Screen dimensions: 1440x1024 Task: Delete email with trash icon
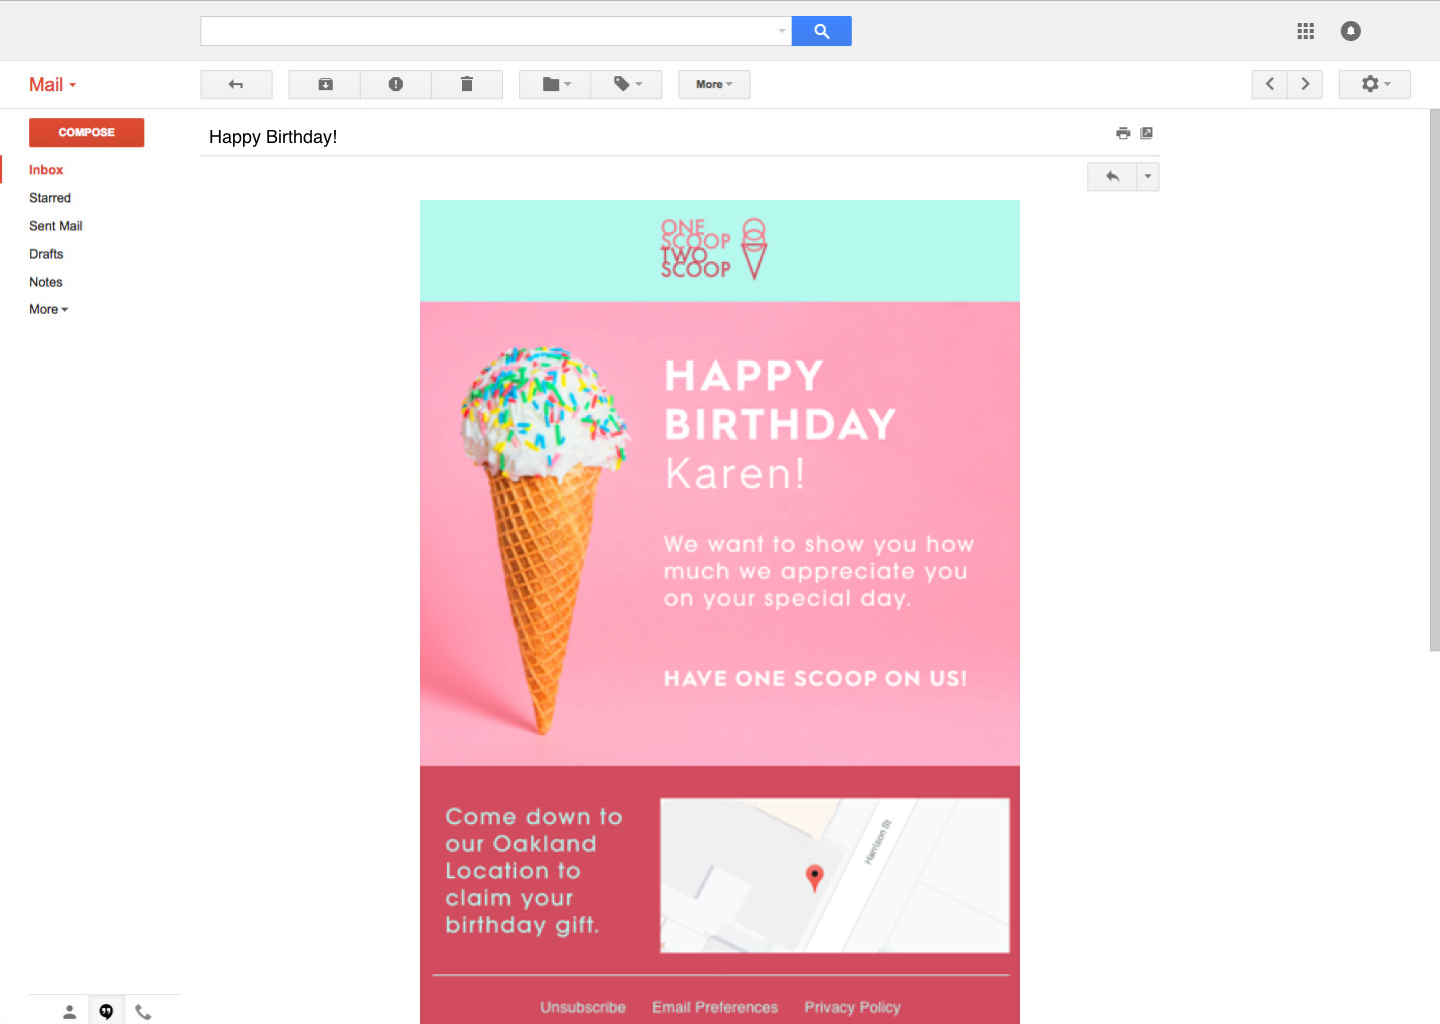click(x=467, y=84)
